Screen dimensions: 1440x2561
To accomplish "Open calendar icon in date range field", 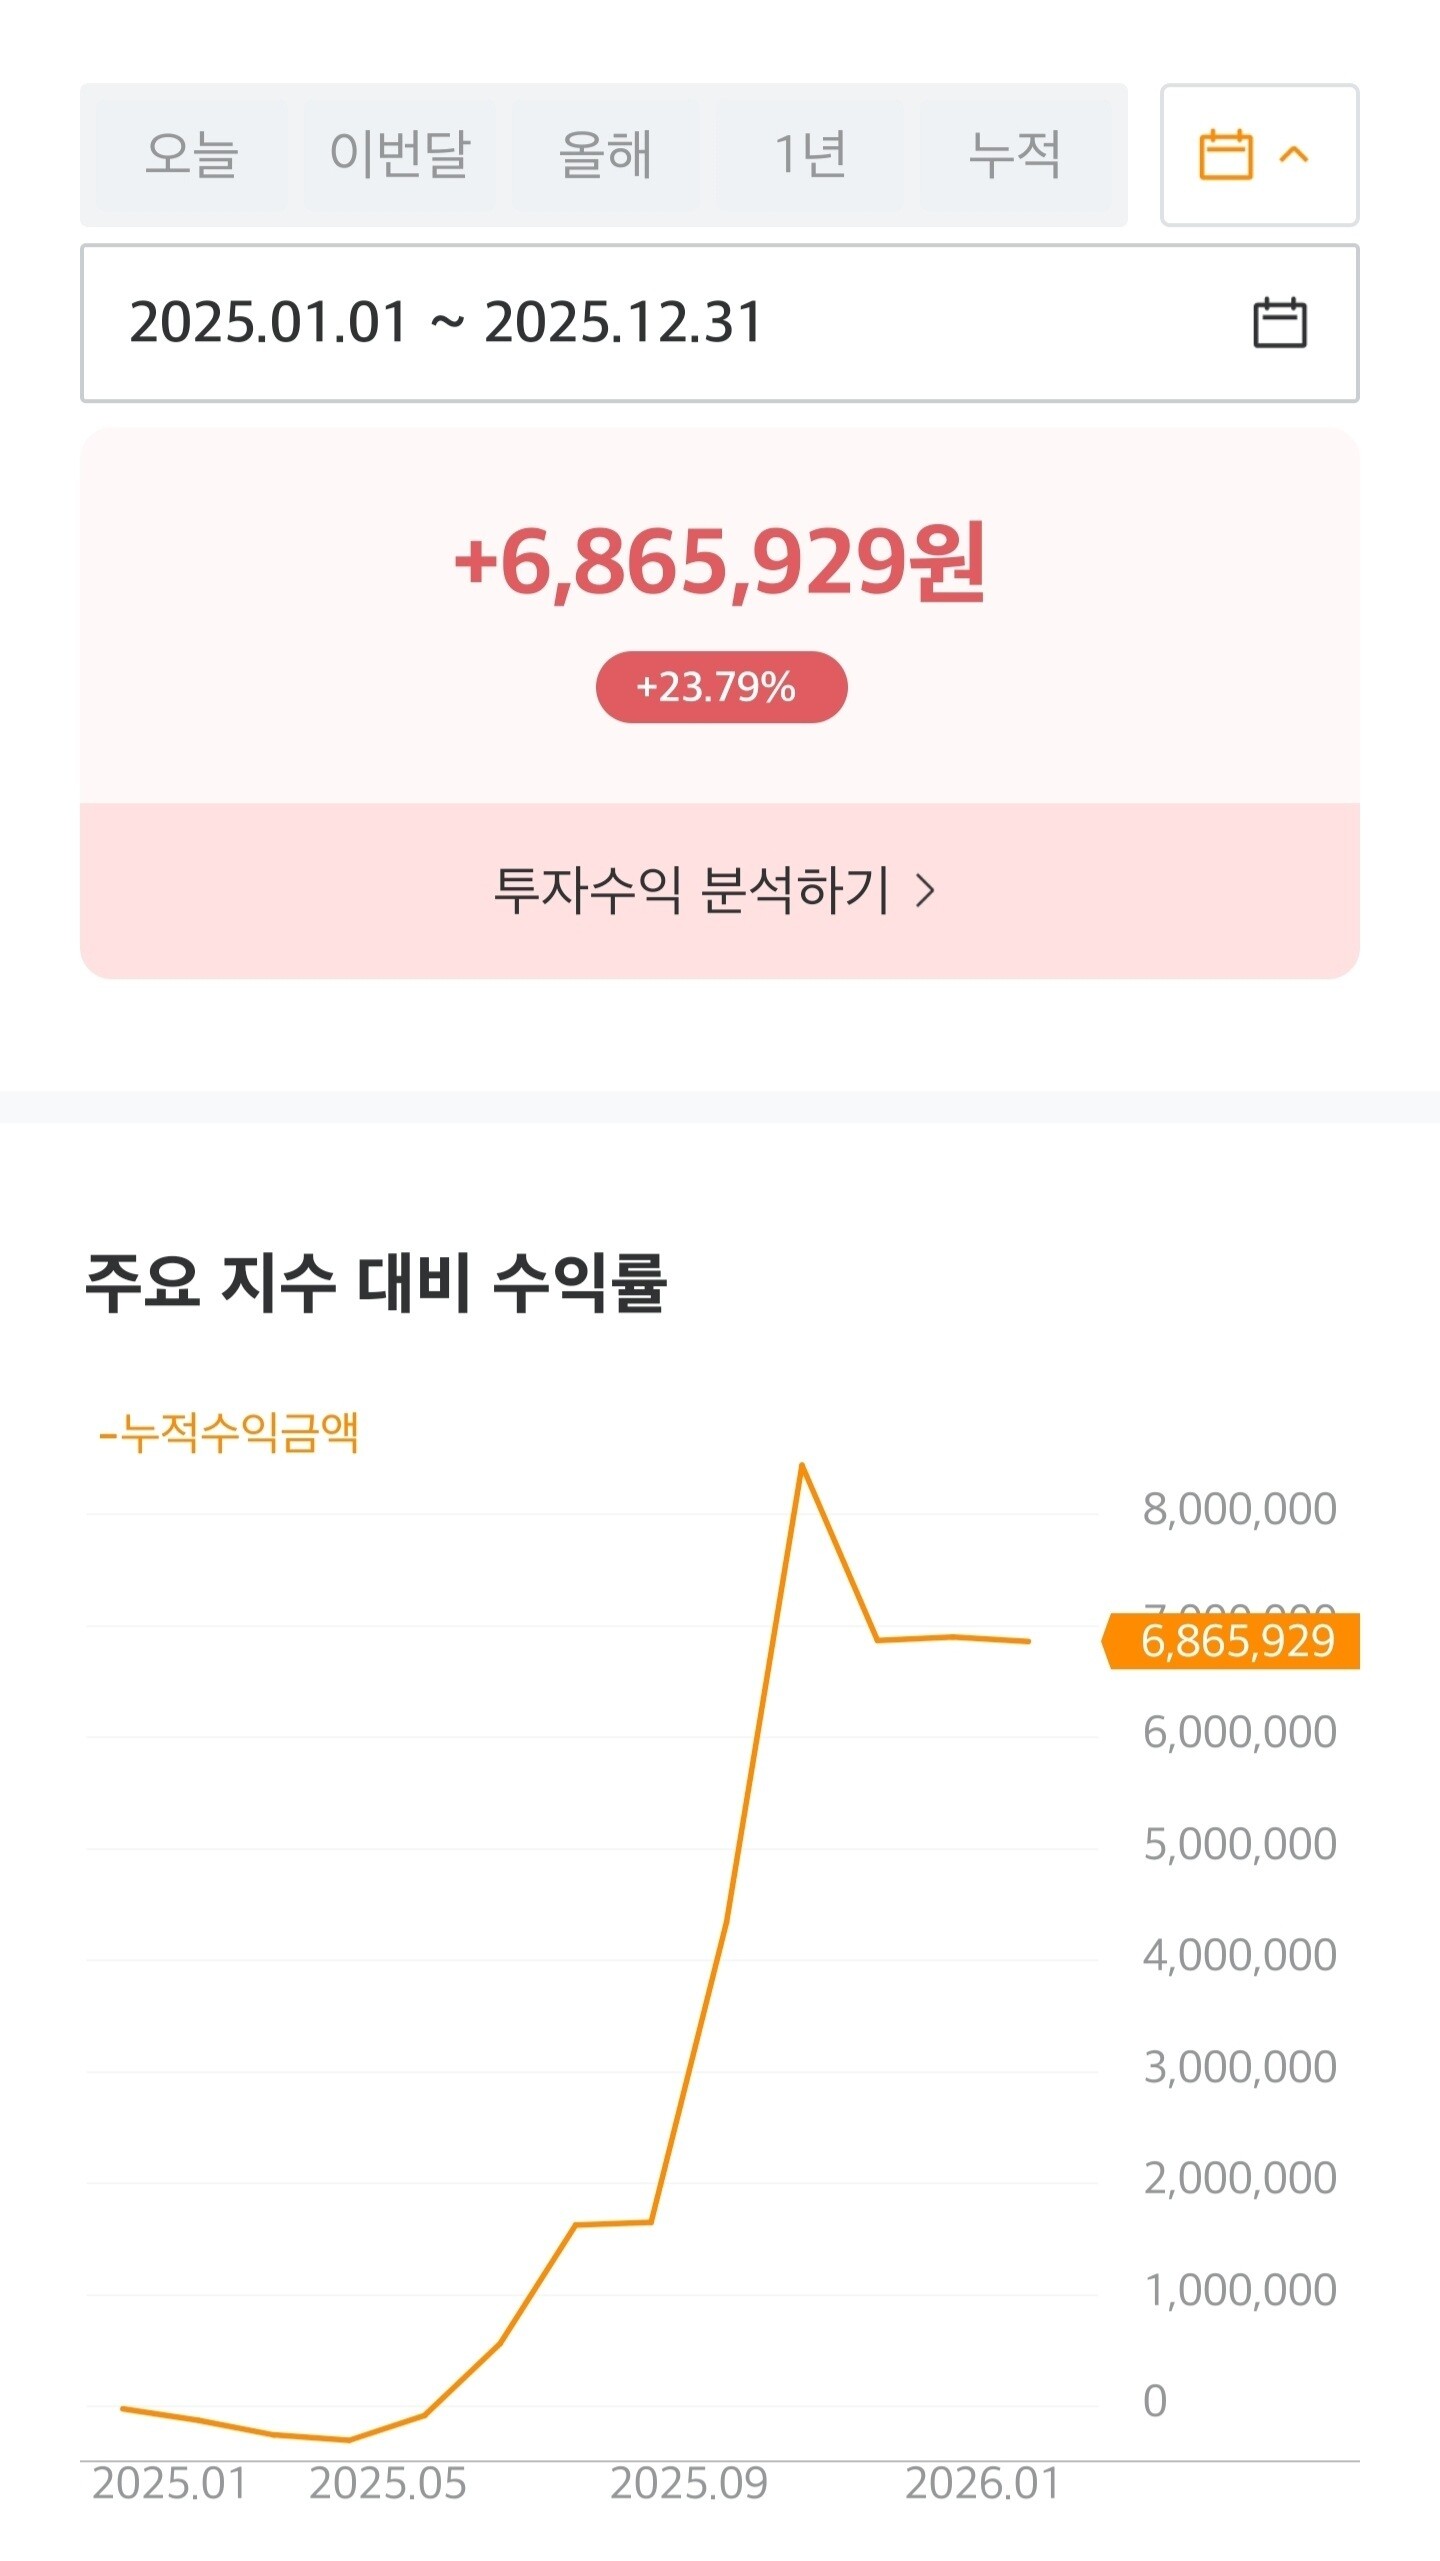I will [x=1279, y=323].
